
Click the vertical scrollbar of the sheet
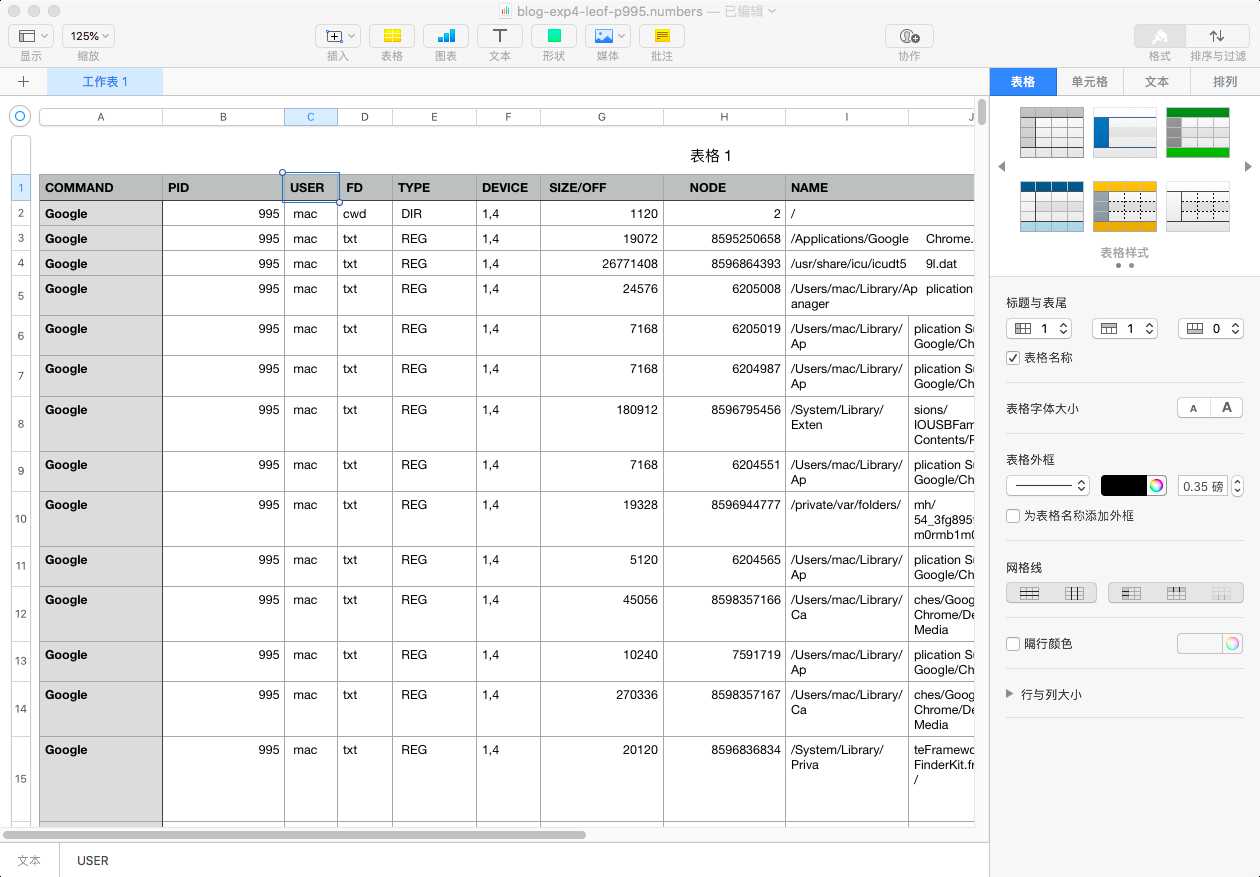point(982,110)
